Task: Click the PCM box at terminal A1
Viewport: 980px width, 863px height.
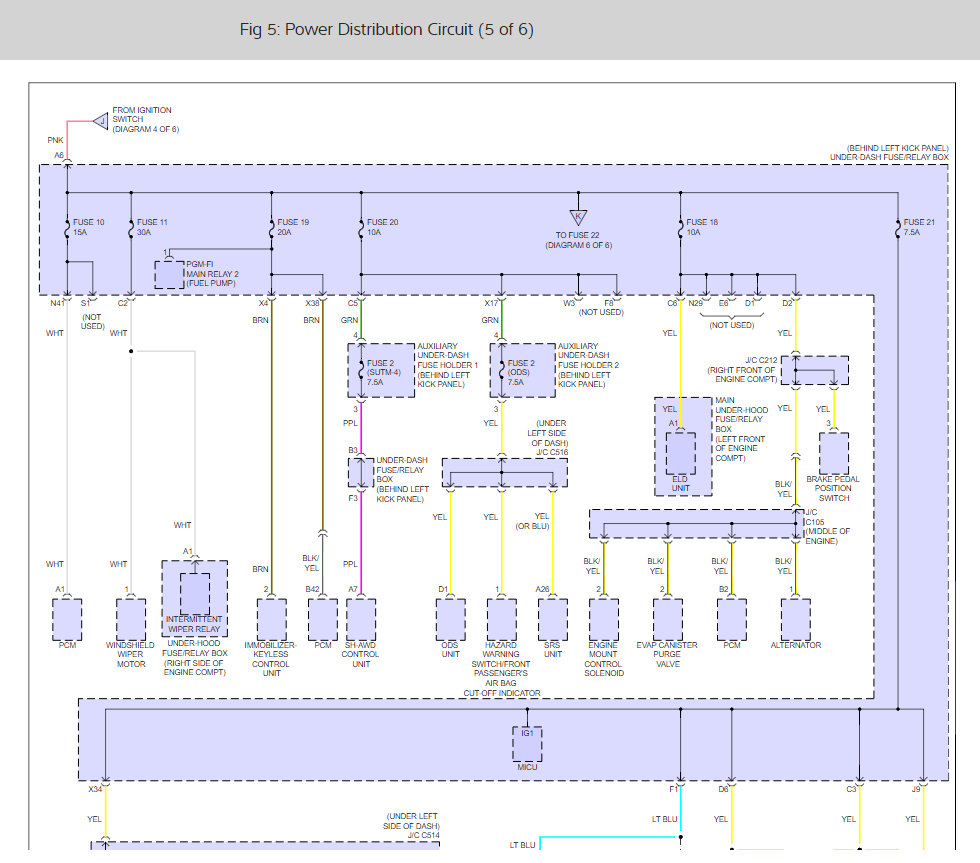Action: [67, 620]
